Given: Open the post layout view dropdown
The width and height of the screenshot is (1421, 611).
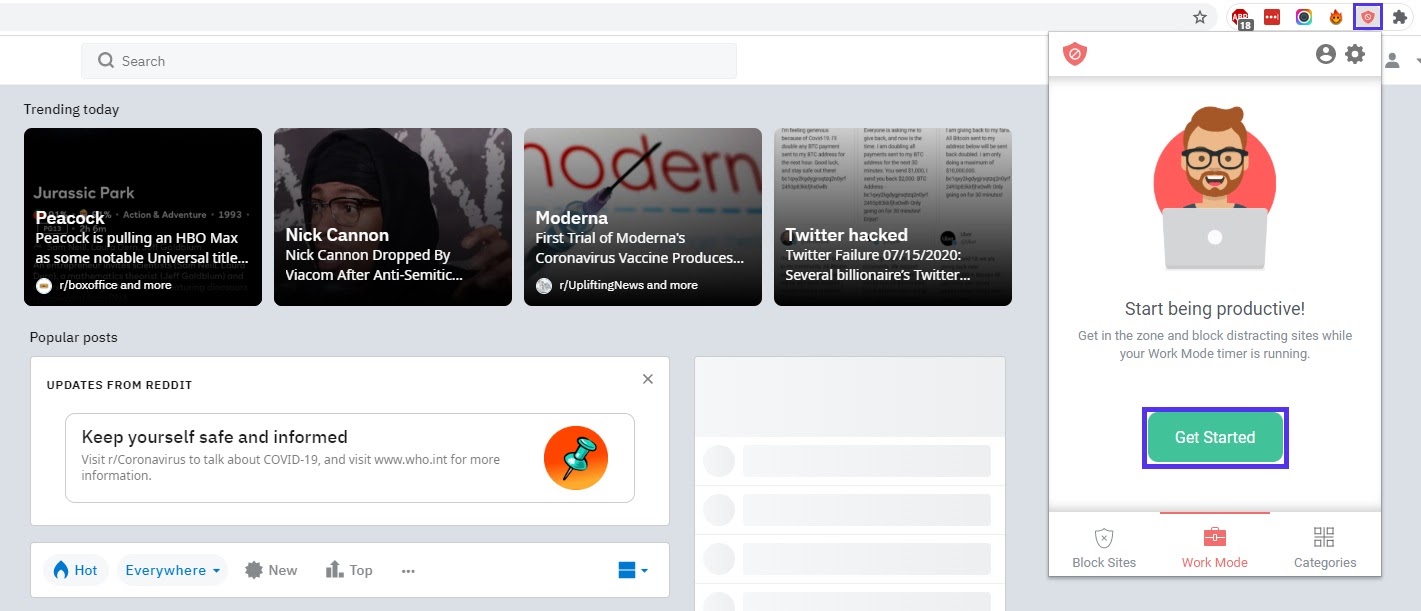Looking at the screenshot, I should coord(630,569).
